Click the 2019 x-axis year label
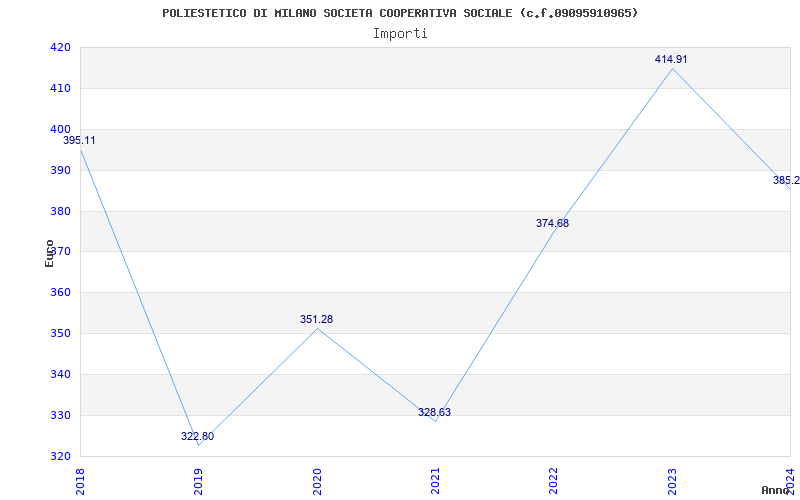The image size is (800, 500). (198, 482)
